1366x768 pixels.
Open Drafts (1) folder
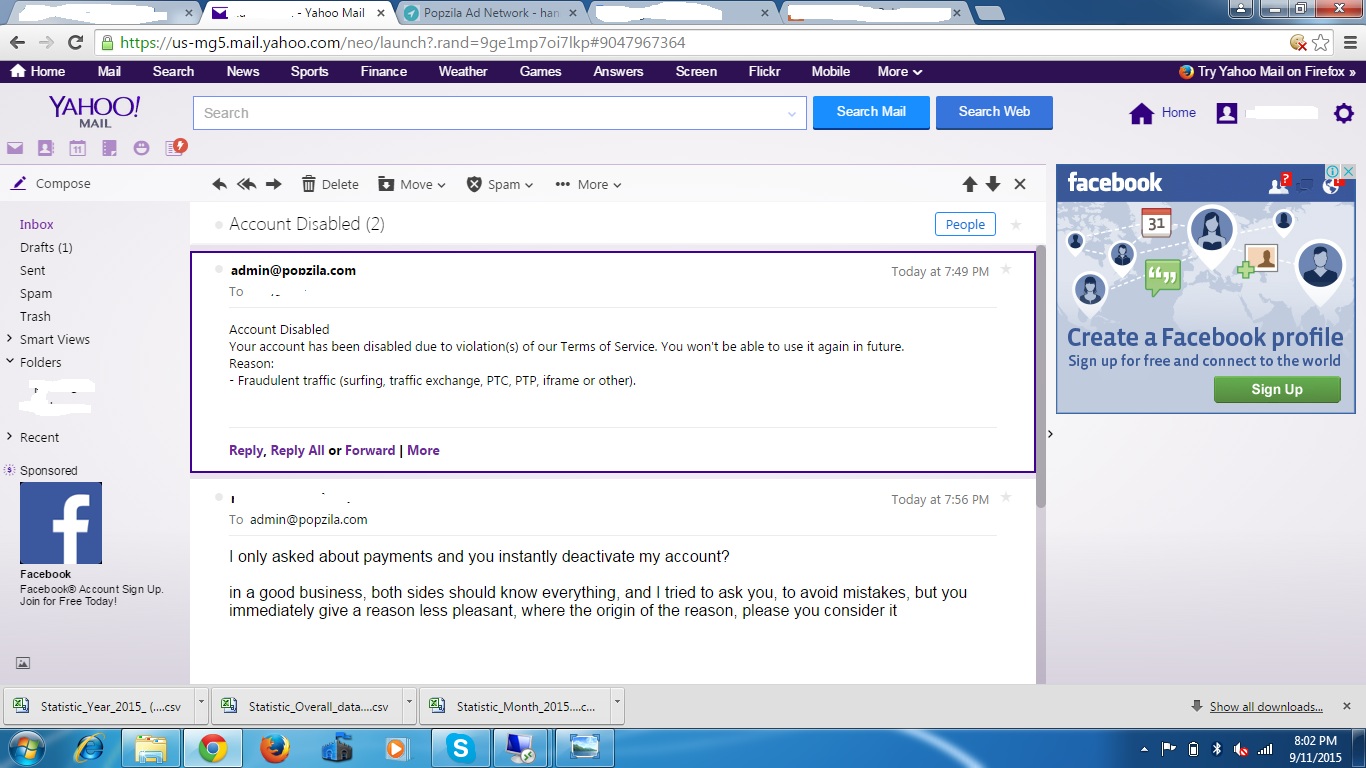[x=46, y=247]
